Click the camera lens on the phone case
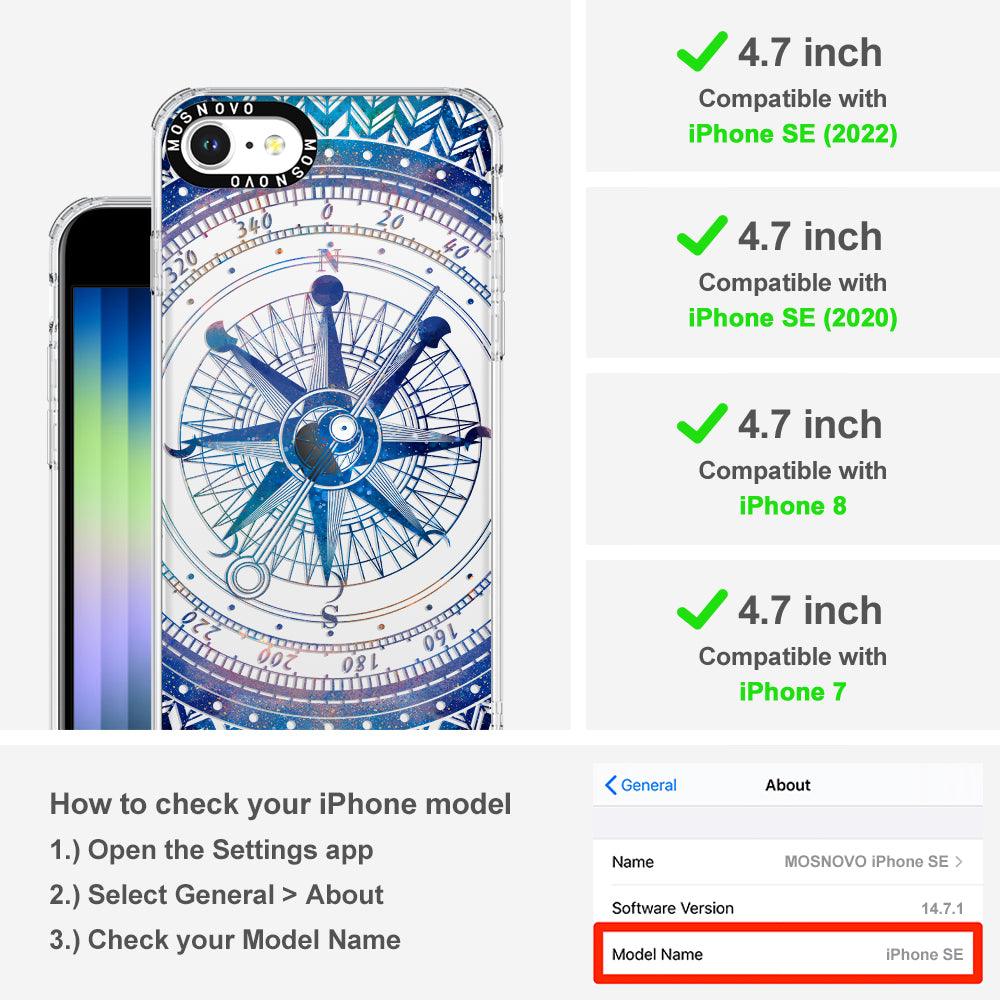 210,145
